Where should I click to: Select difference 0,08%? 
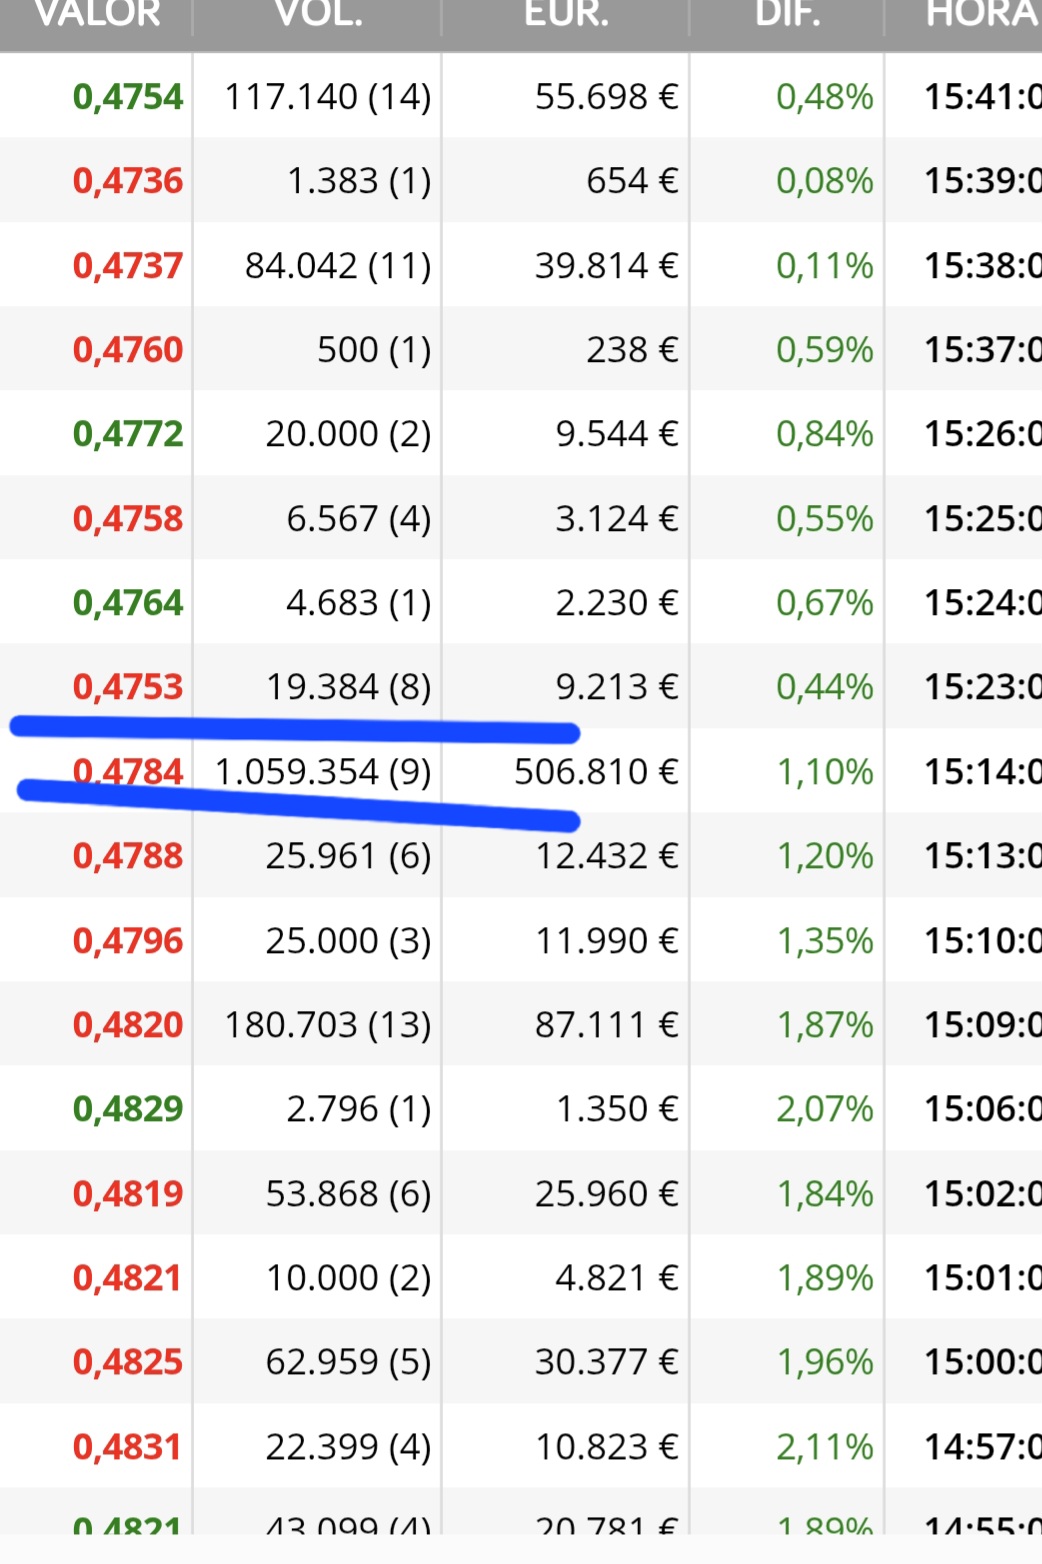(825, 181)
